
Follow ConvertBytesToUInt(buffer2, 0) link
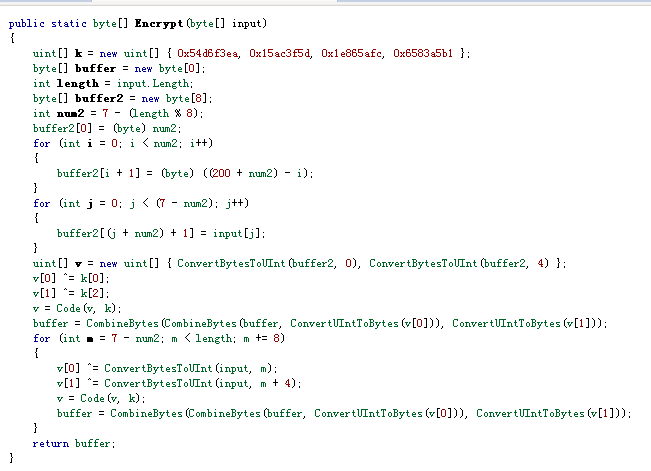(x=267, y=263)
